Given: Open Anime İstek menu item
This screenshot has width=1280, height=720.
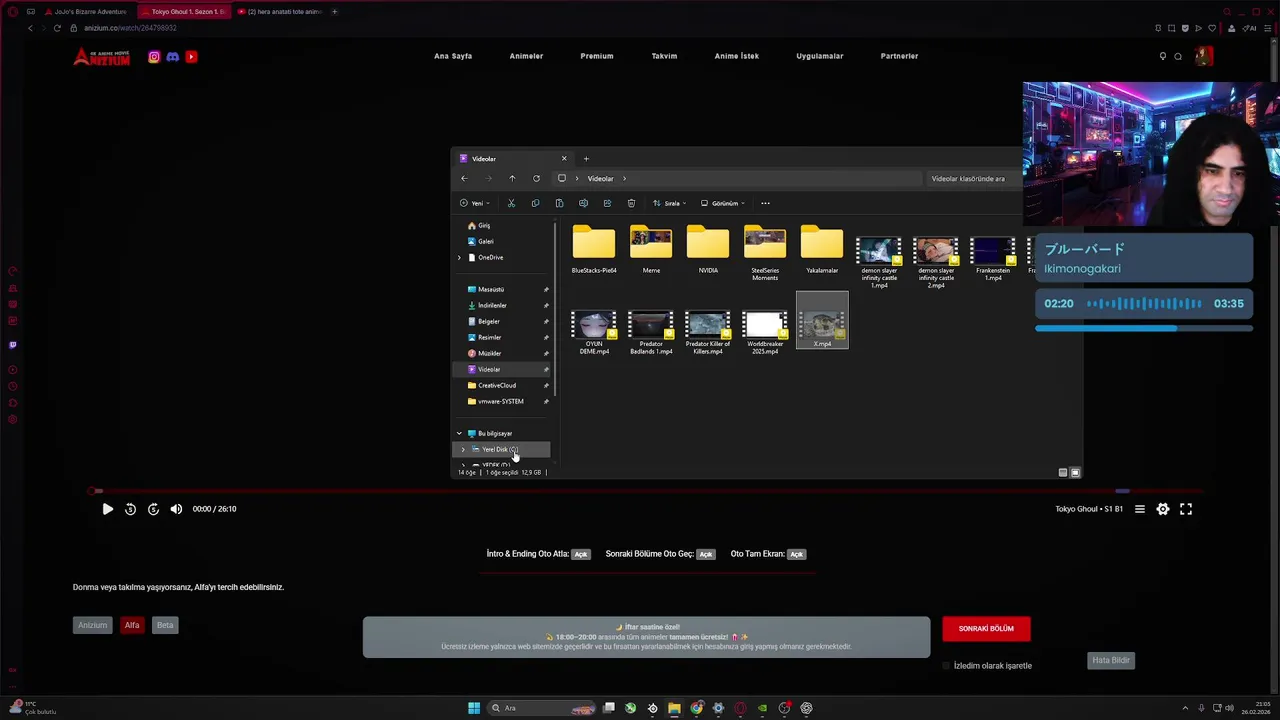Looking at the screenshot, I should (x=737, y=56).
